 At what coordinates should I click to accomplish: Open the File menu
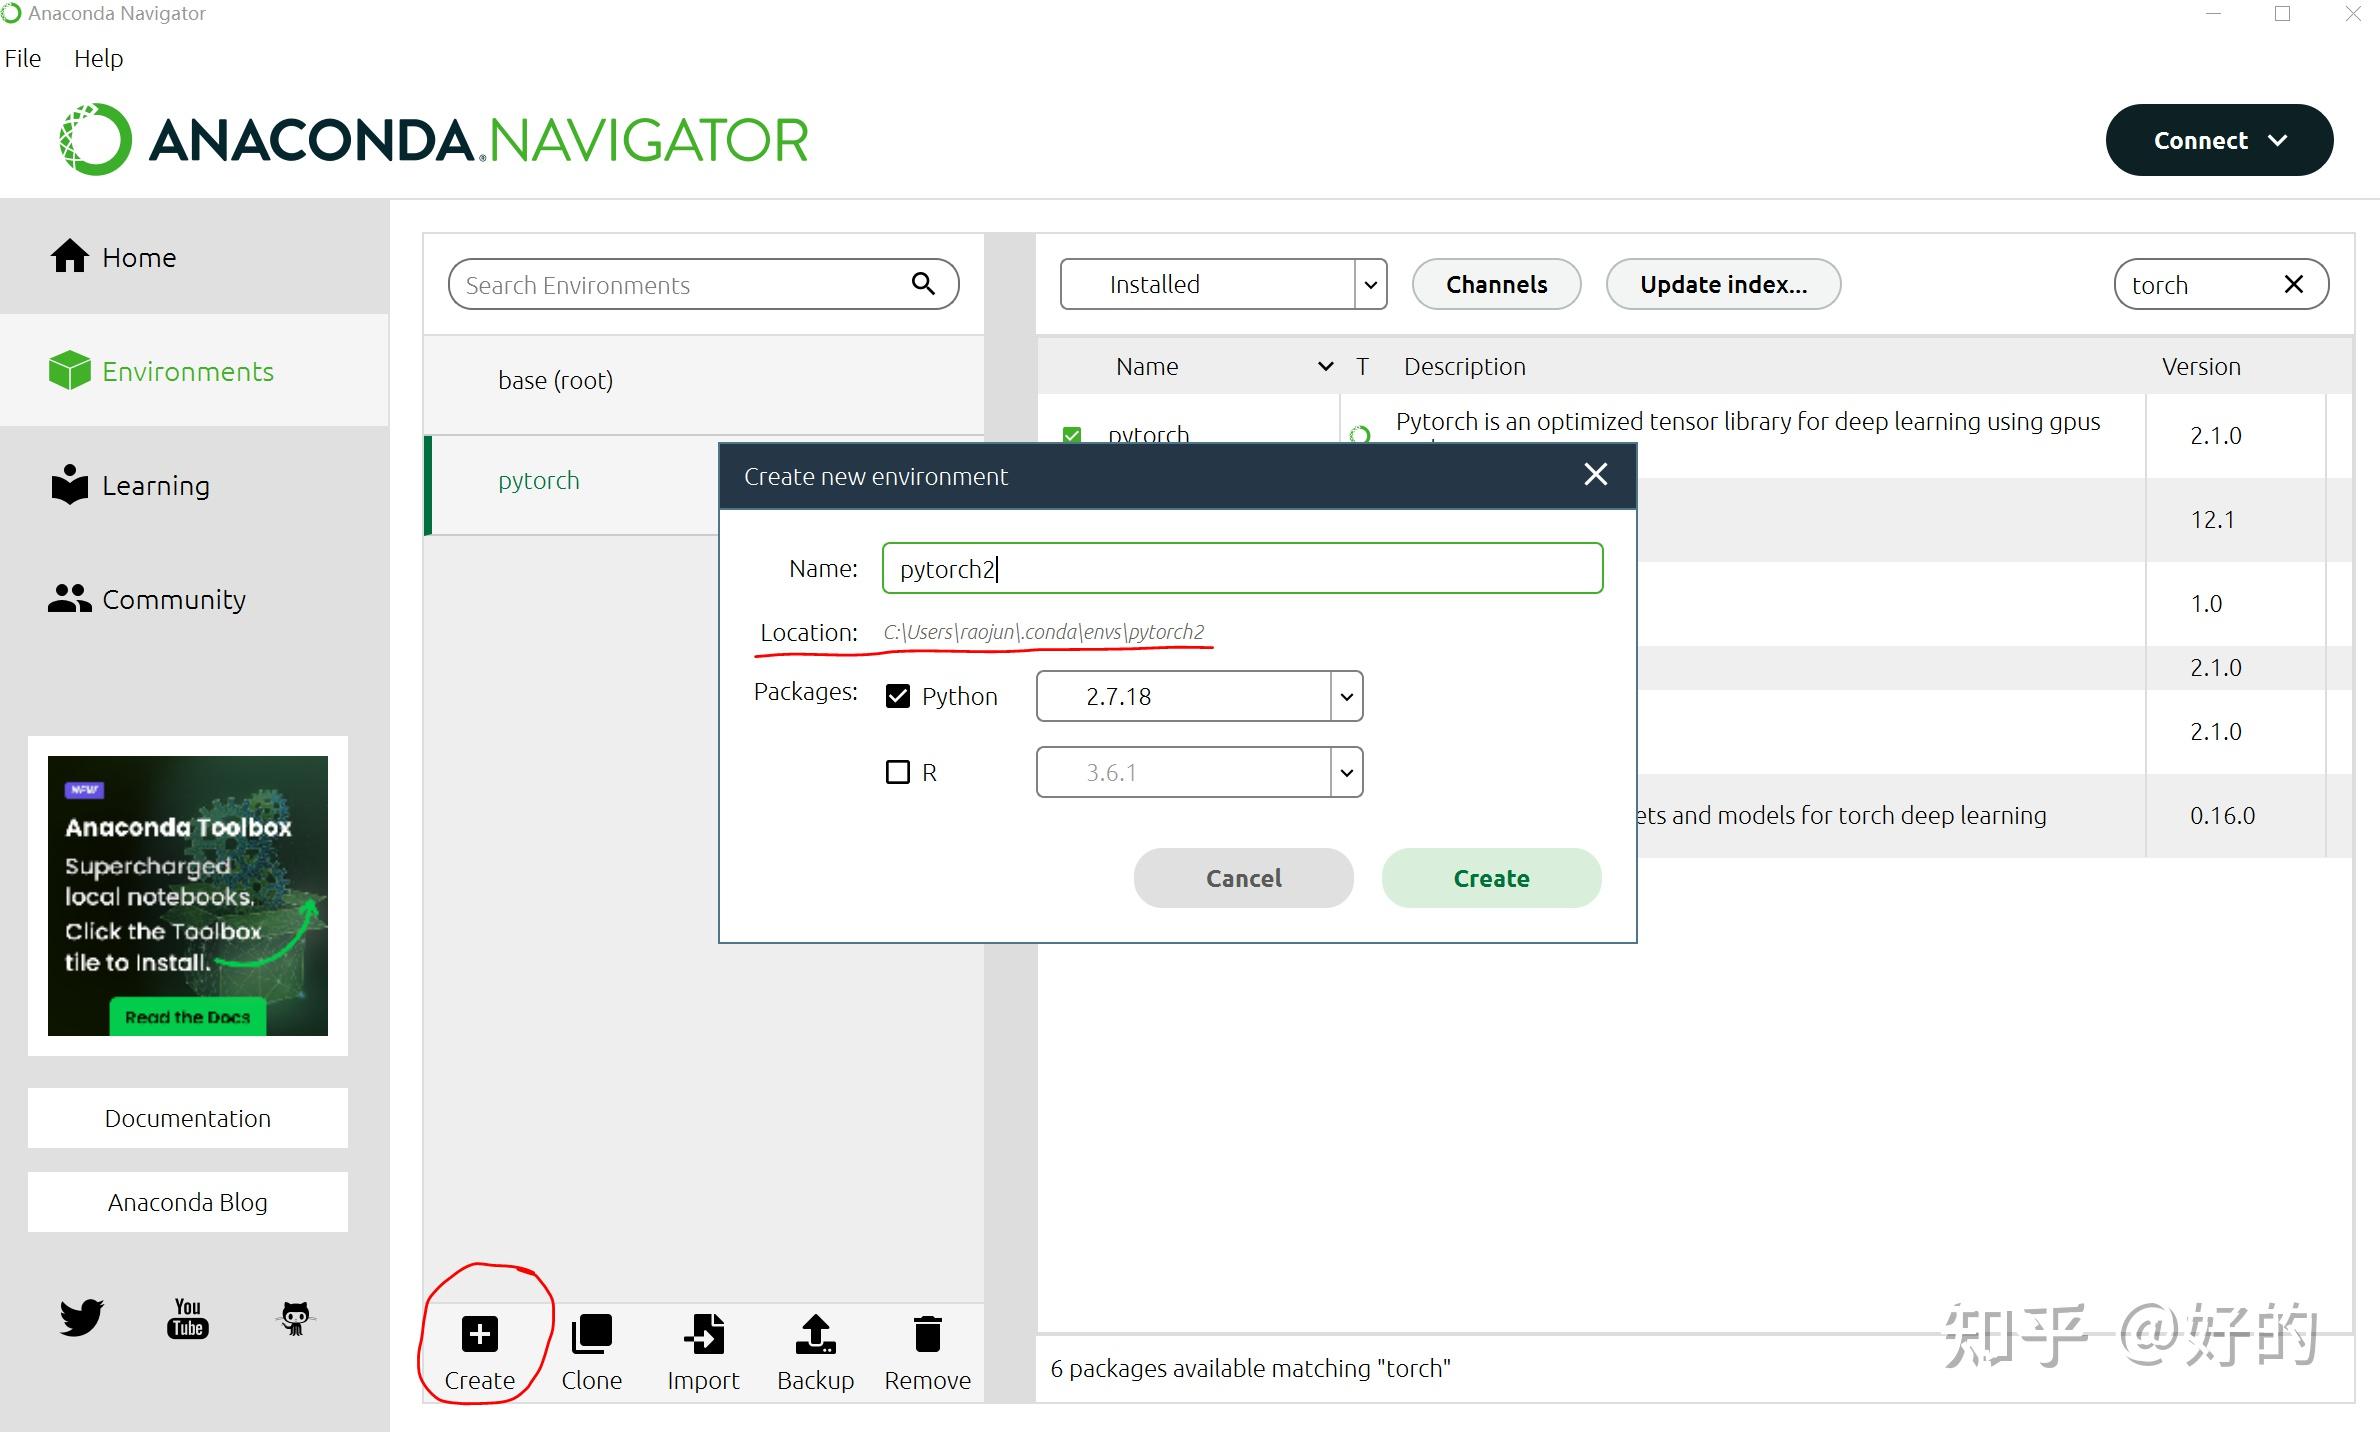pos(23,58)
